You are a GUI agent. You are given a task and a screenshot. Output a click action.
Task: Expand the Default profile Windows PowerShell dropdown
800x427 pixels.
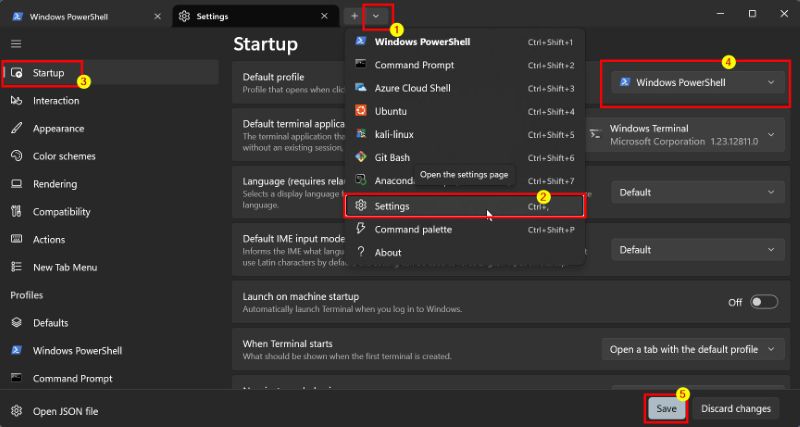[696, 83]
